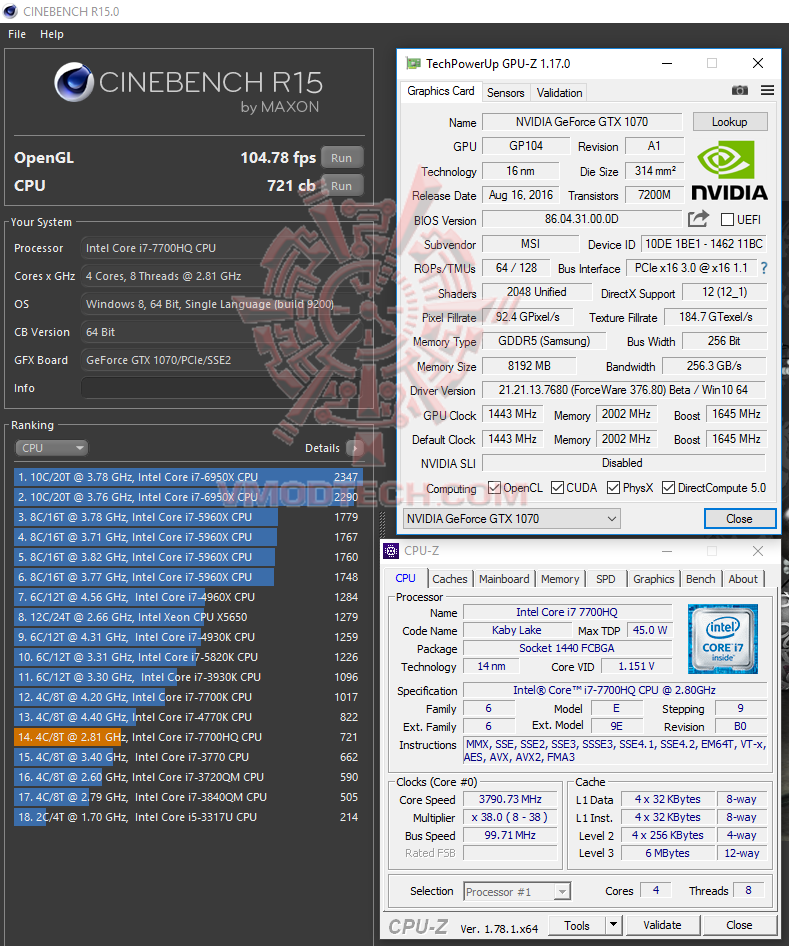Screen dimensions: 789x946
Task: Open the File menu in Cinebench
Action: pyautogui.click(x=17, y=34)
